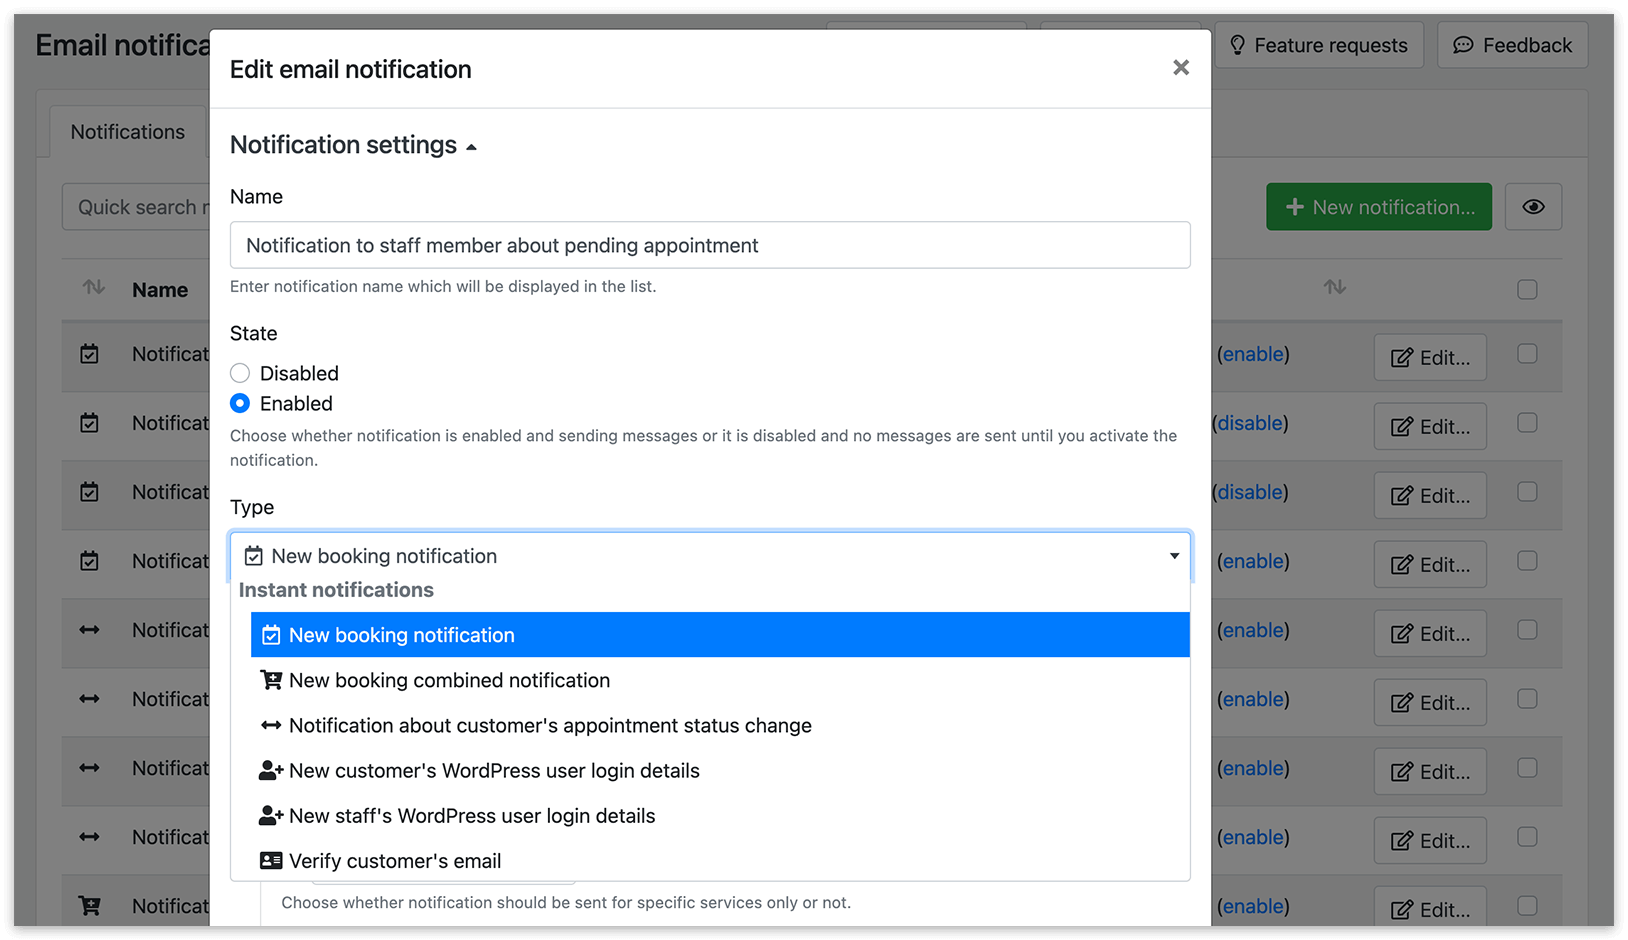Check the checkbox in second table row
Screen dimensions: 1628x940
click(1527, 422)
